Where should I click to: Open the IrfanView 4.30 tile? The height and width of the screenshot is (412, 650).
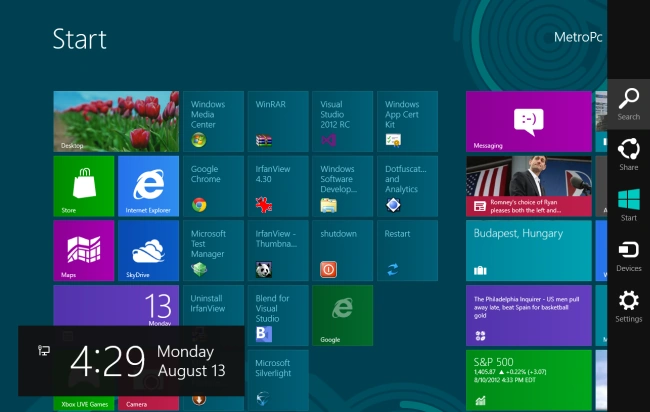pyautogui.click(x=278, y=186)
